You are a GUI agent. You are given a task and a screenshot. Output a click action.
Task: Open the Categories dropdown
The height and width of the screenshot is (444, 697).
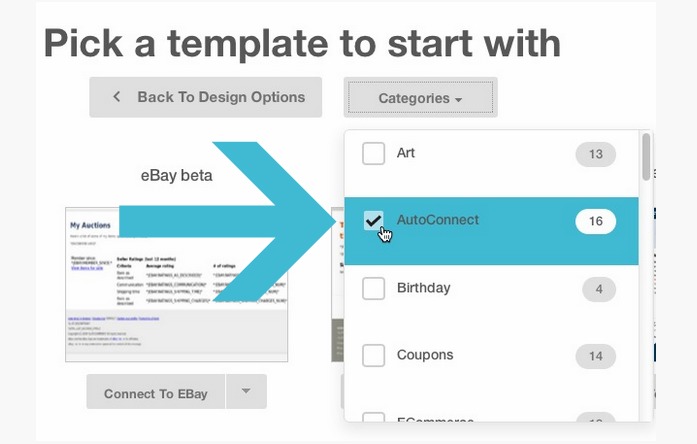coord(421,97)
